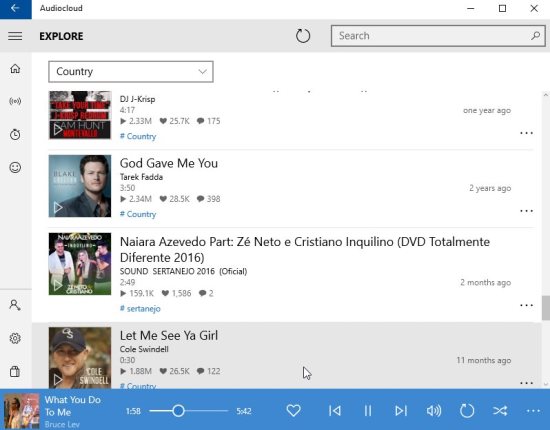Screen dimensions: 550x430
Task: Open more options for God Gave Me You
Action: click(x=526, y=211)
